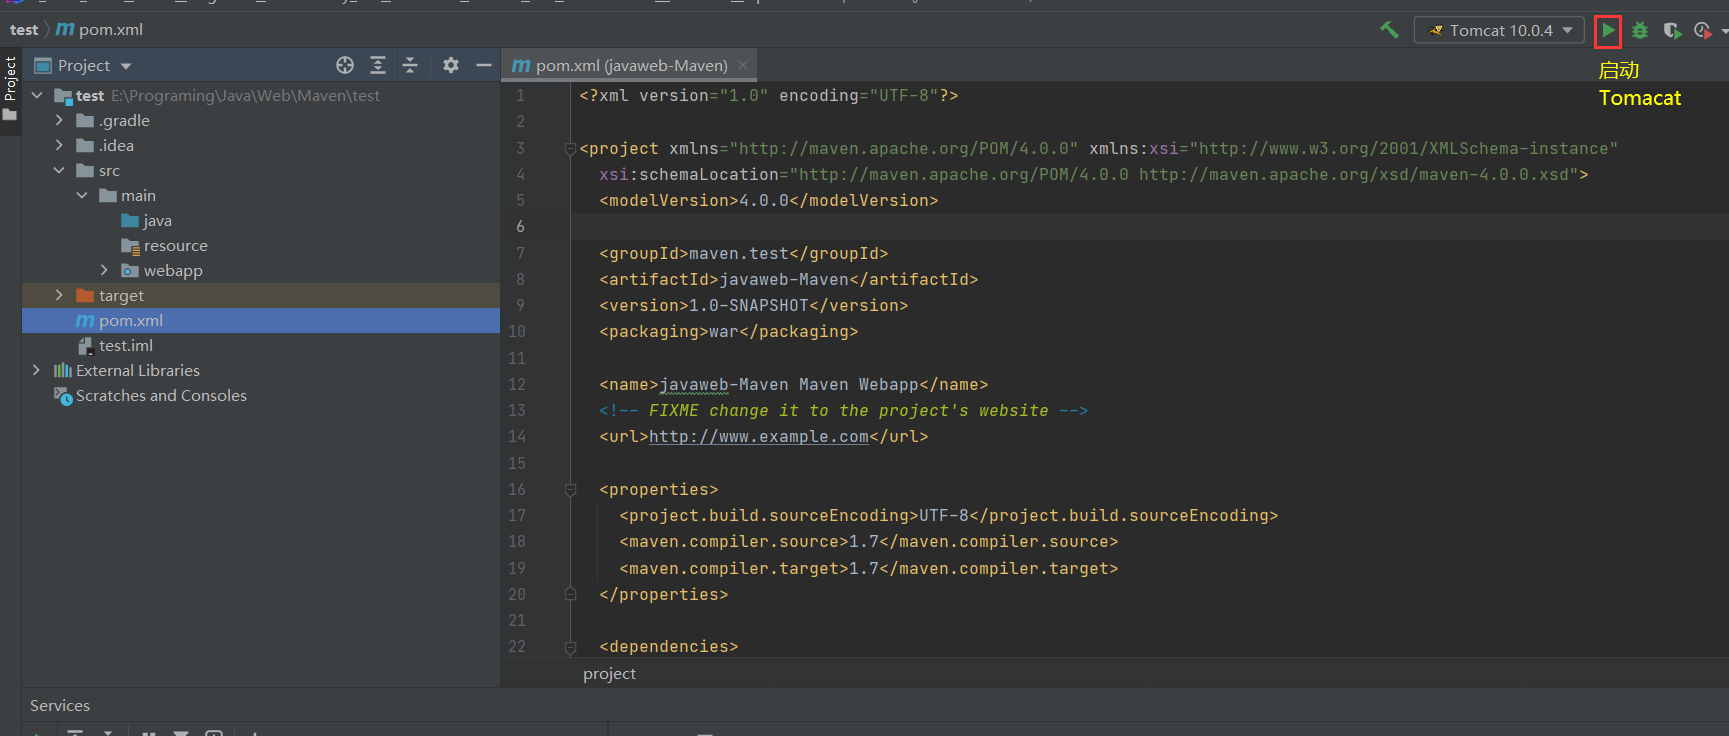The height and width of the screenshot is (736, 1729).
Task: Collapse all nodes in the Project panel
Action: [x=410, y=65]
